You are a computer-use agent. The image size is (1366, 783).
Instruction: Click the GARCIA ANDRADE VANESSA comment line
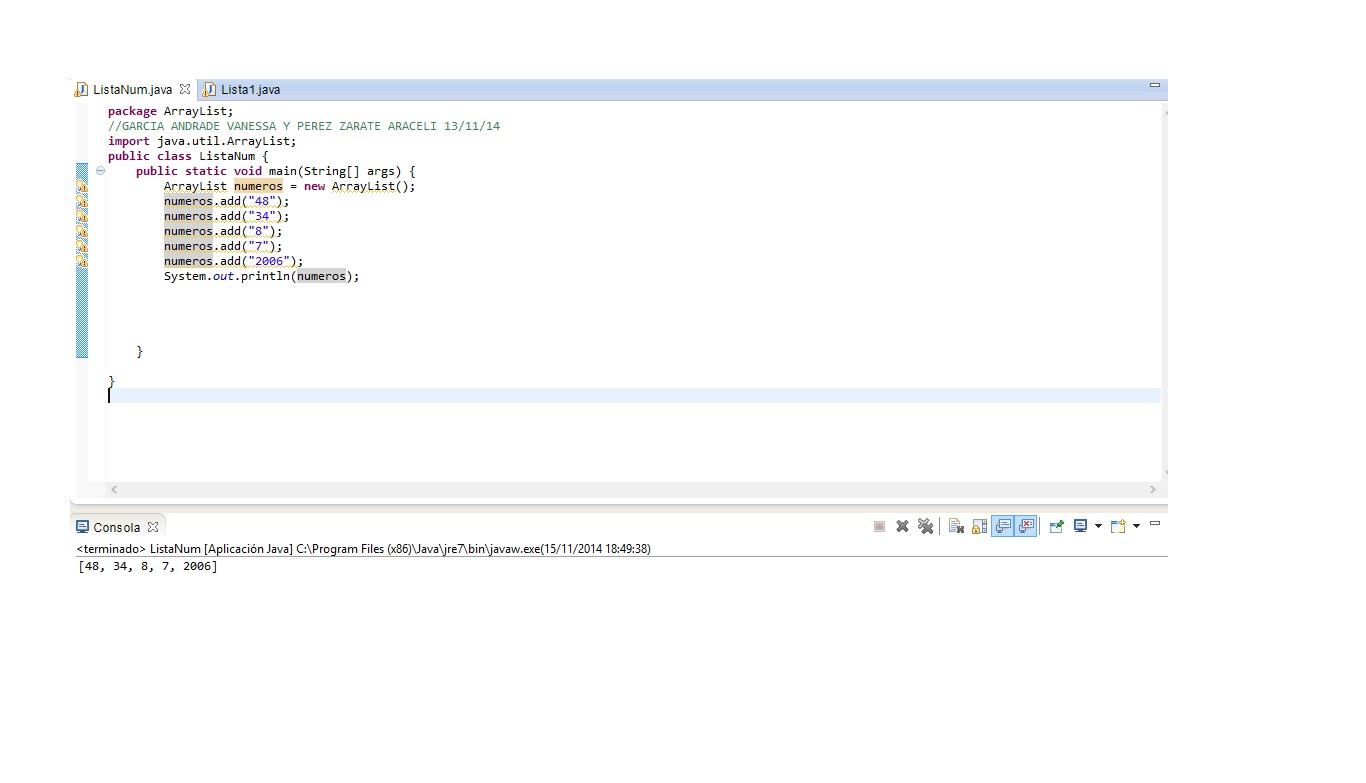coord(304,126)
